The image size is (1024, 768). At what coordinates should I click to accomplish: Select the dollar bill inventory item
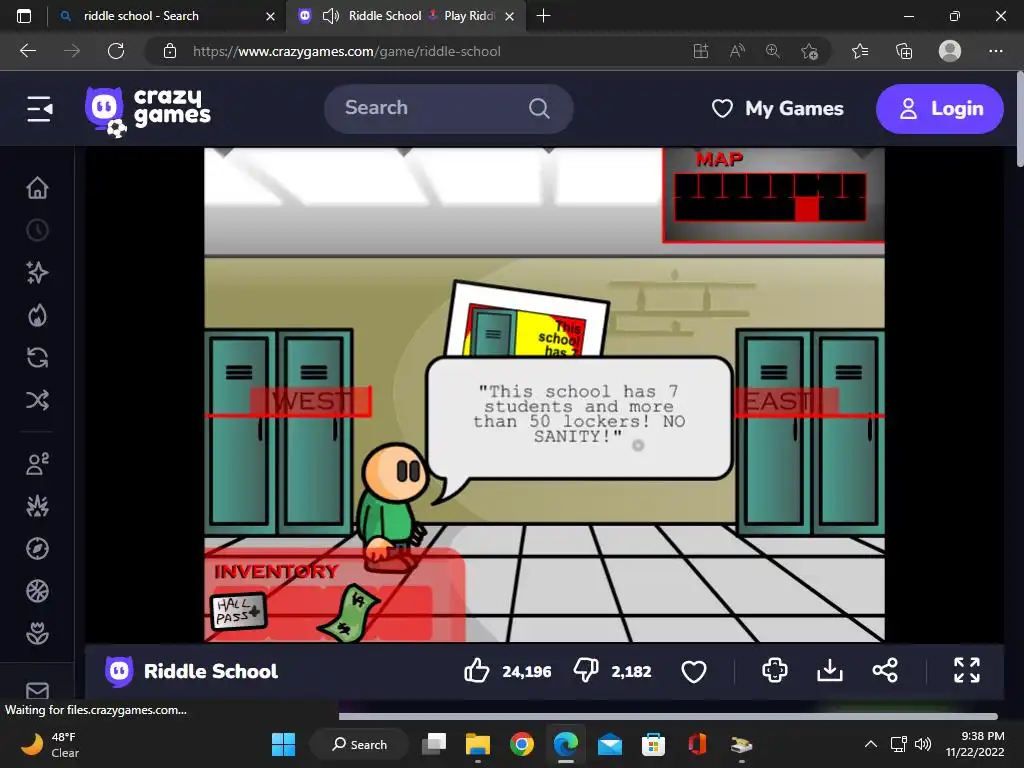pyautogui.click(x=349, y=613)
